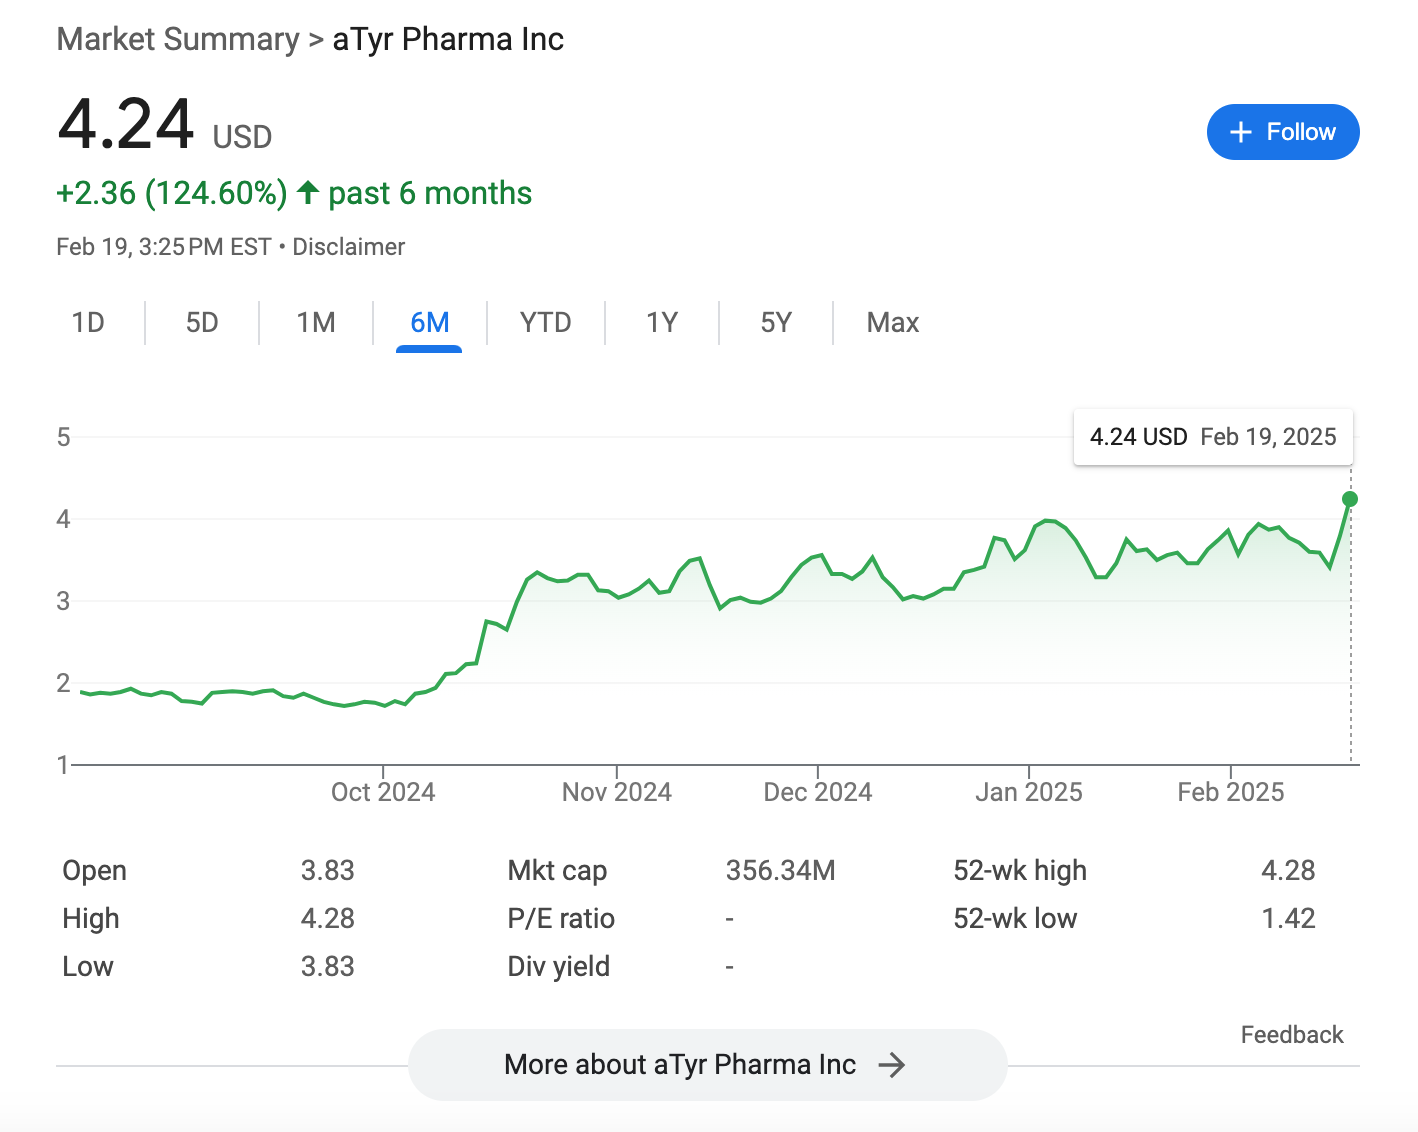Switch to the 5D tab
Viewport: 1418px width, 1132px height.
(x=202, y=322)
